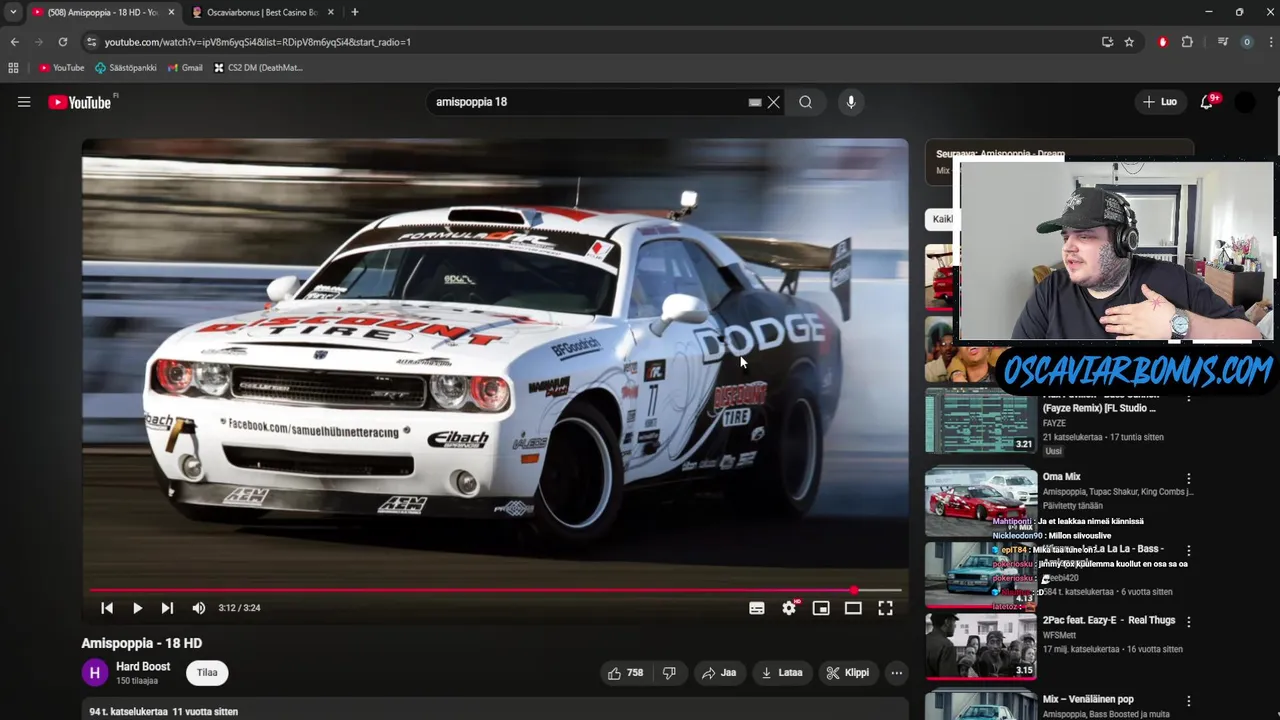Open the apps grid in bookmarks bar
Screen dimensions: 1280x720
click(13, 68)
